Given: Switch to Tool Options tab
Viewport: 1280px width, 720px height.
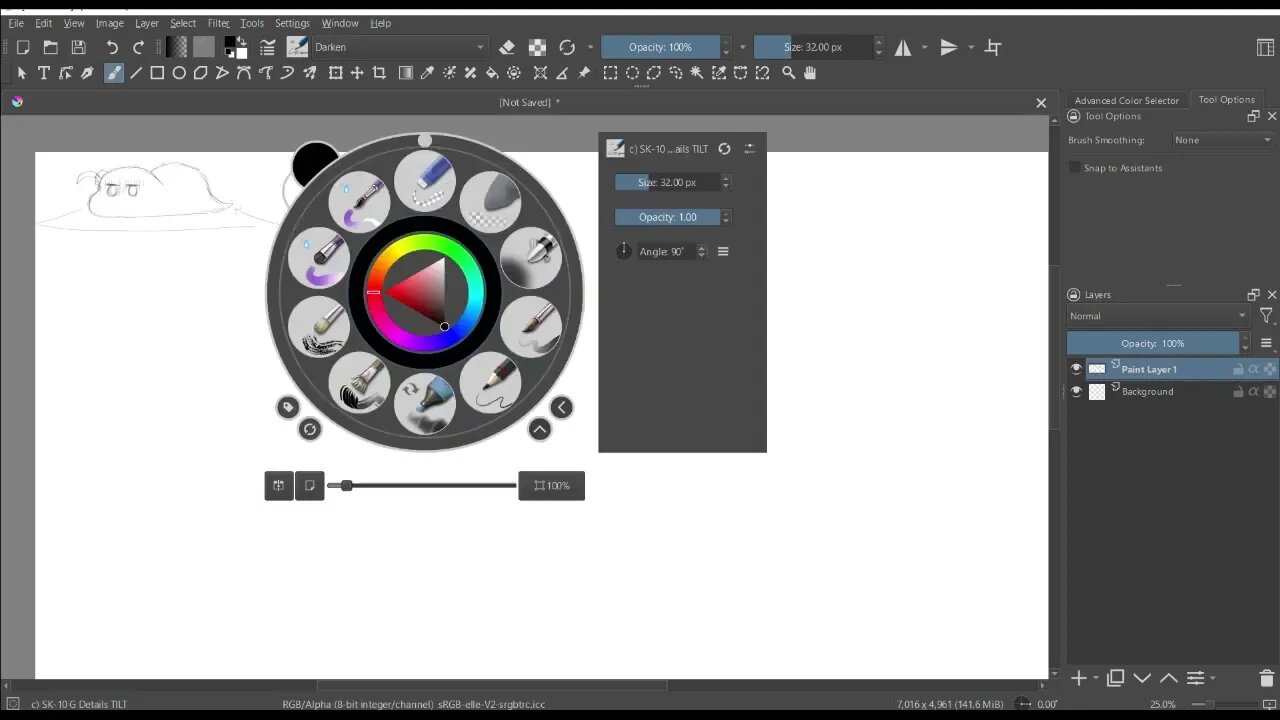Looking at the screenshot, I should (x=1226, y=100).
